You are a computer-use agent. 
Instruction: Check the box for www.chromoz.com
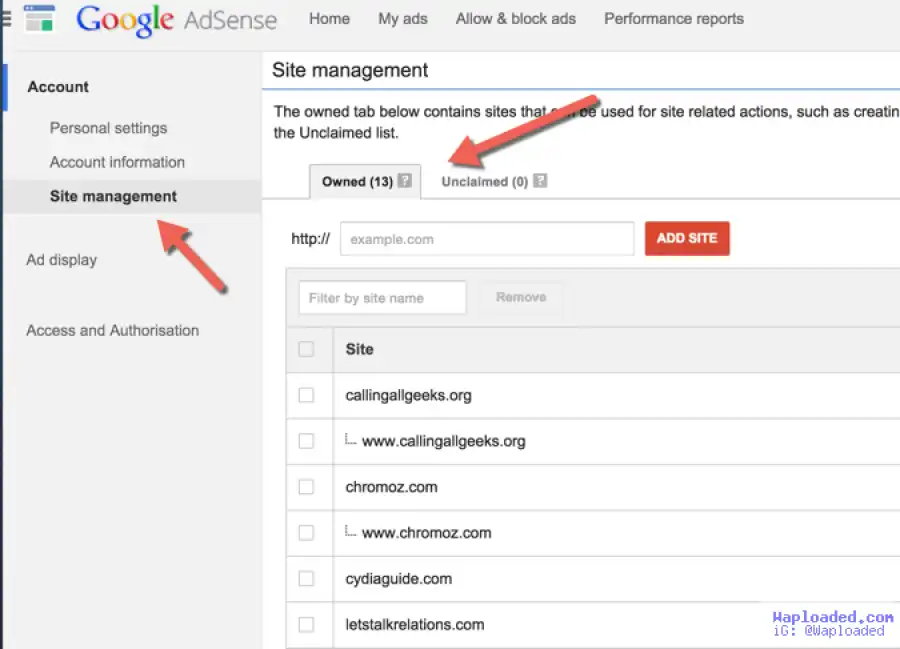pyautogui.click(x=307, y=533)
